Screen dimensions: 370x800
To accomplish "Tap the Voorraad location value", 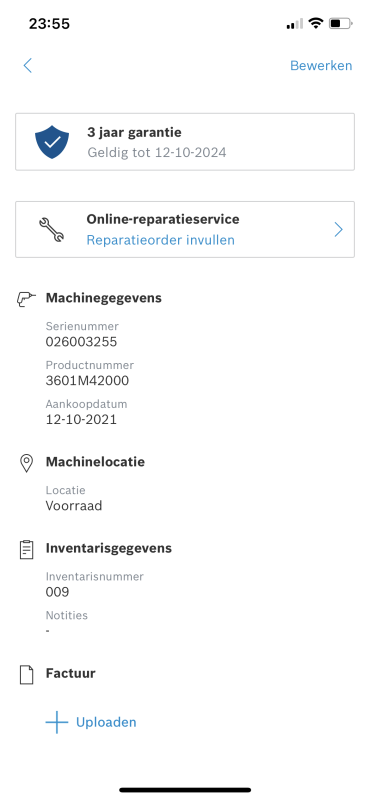I will [74, 506].
